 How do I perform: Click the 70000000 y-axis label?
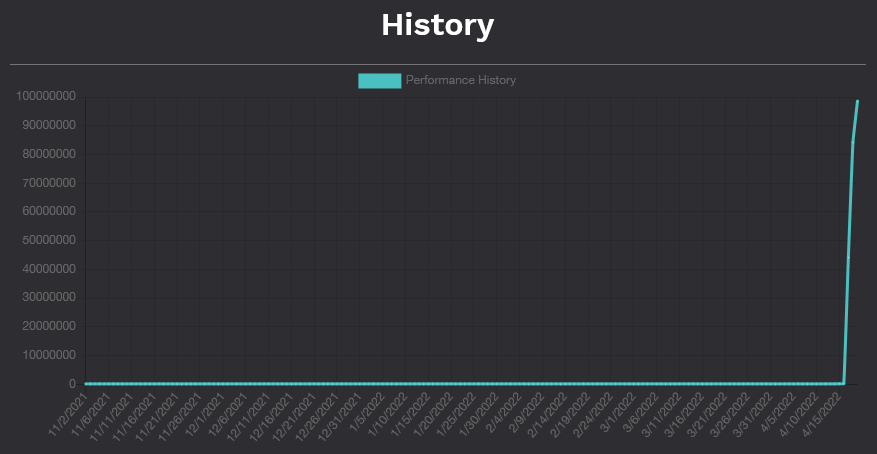(x=48, y=183)
